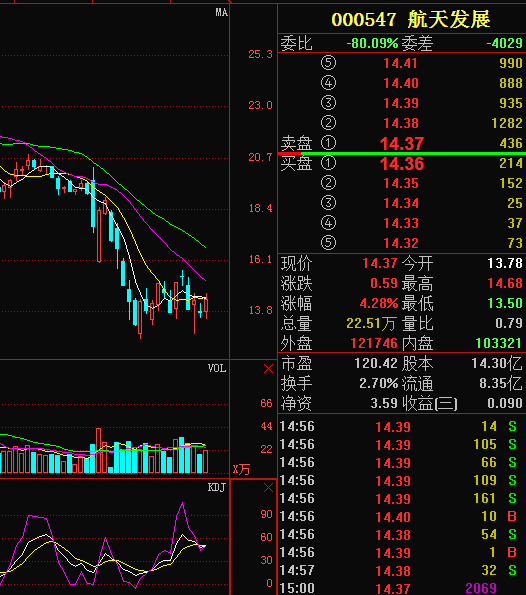Click the 流通 value 8.35亿
This screenshot has width=526, height=595.
(501, 384)
